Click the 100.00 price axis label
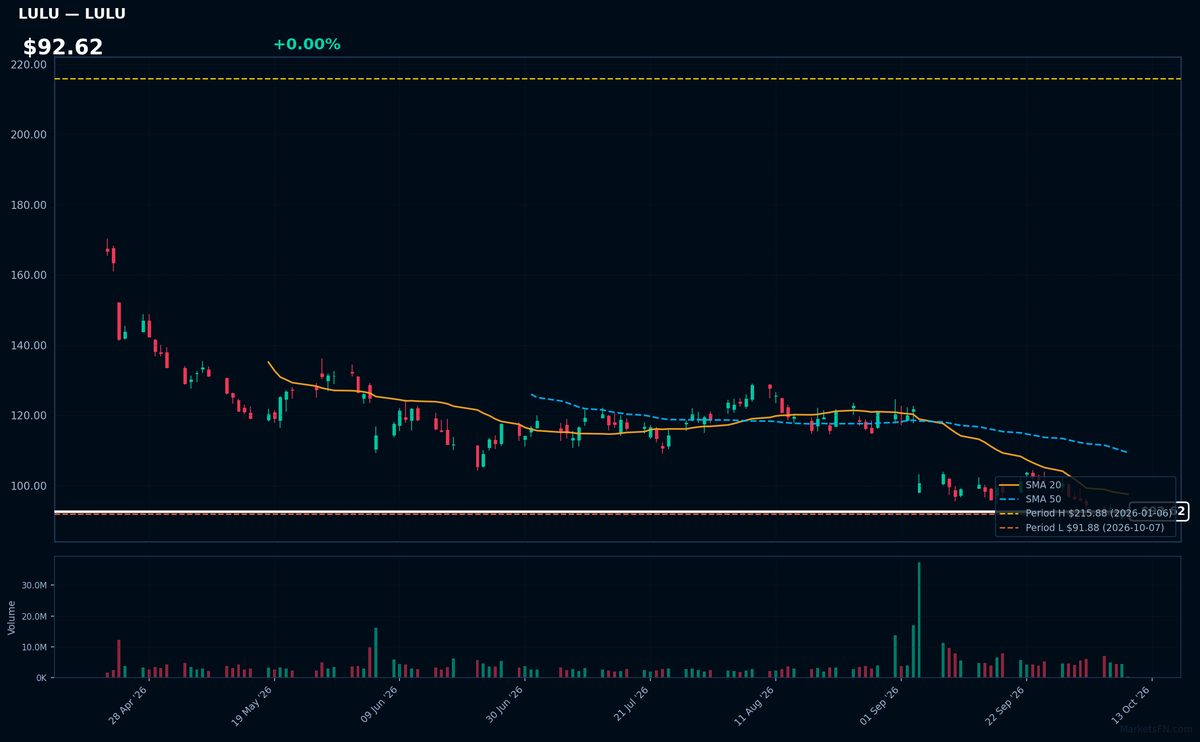Viewport: 1200px width, 742px height. pos(28,486)
